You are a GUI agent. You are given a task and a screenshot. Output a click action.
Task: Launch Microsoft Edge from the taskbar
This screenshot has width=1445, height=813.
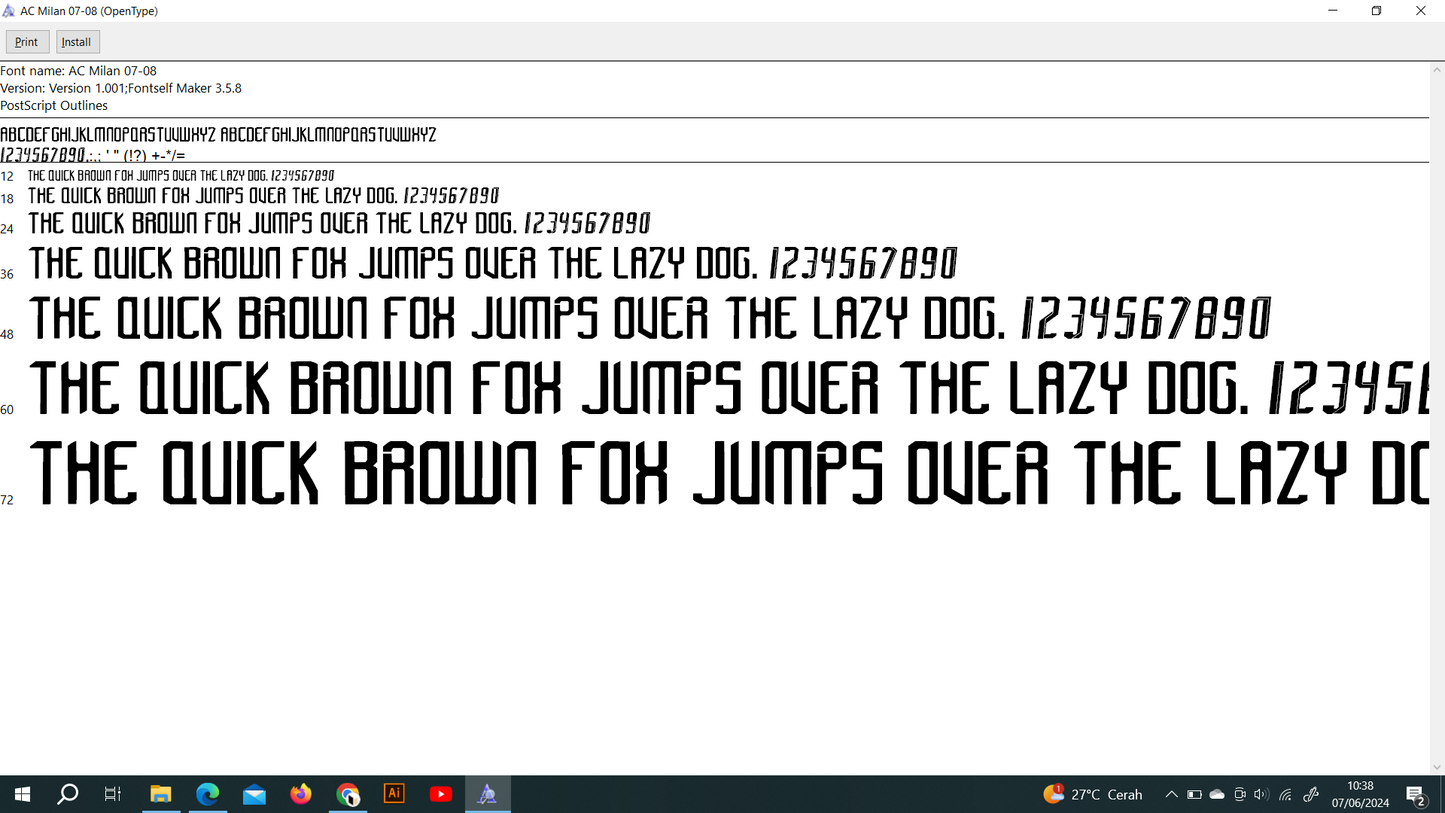point(207,794)
